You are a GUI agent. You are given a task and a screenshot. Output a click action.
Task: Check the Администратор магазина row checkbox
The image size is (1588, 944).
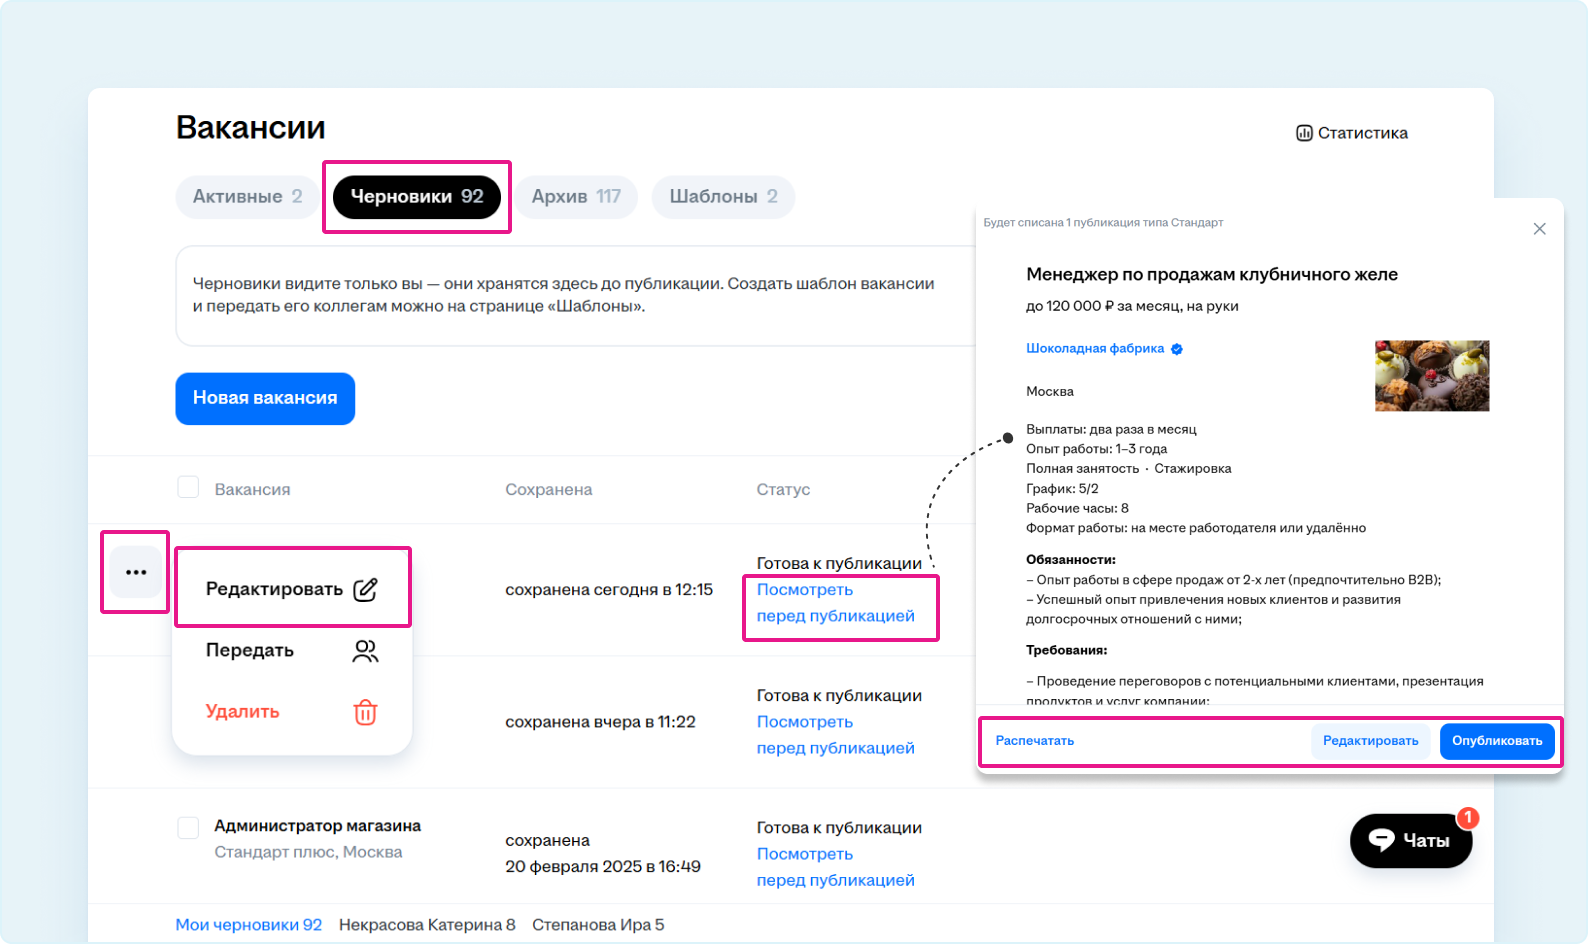coord(188,828)
